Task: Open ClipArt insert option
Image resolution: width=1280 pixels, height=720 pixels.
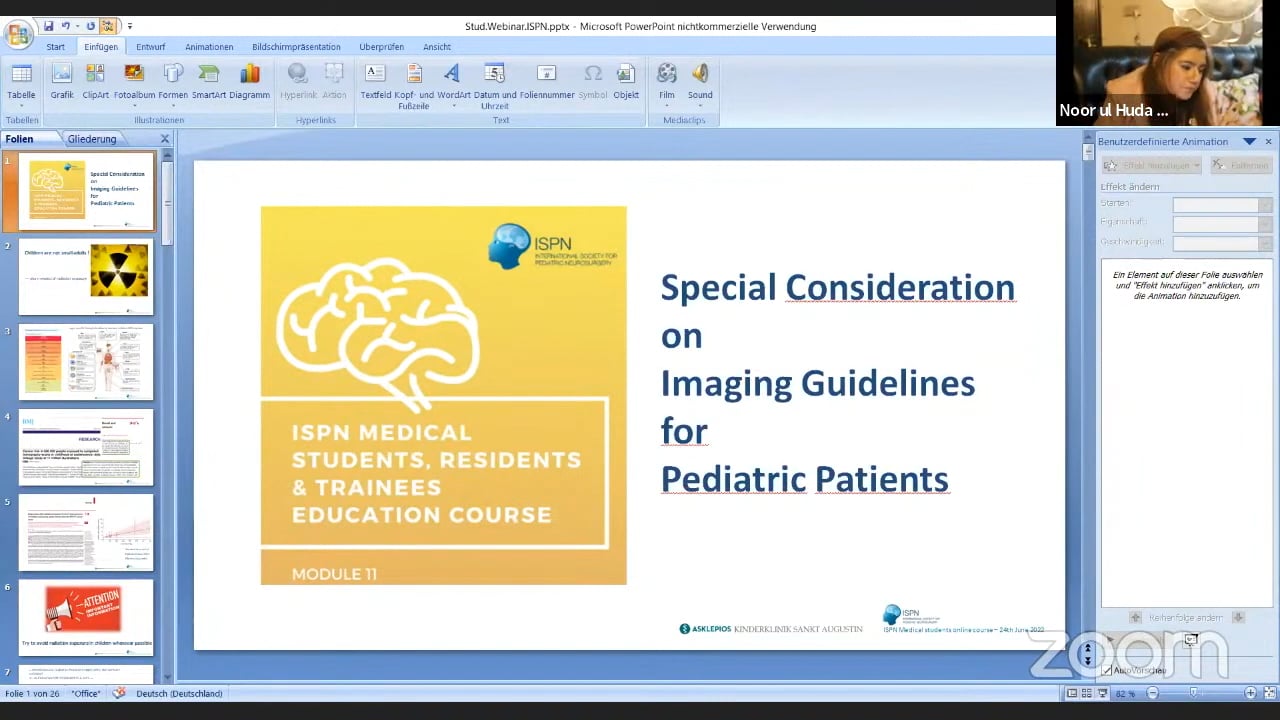Action: point(95,82)
